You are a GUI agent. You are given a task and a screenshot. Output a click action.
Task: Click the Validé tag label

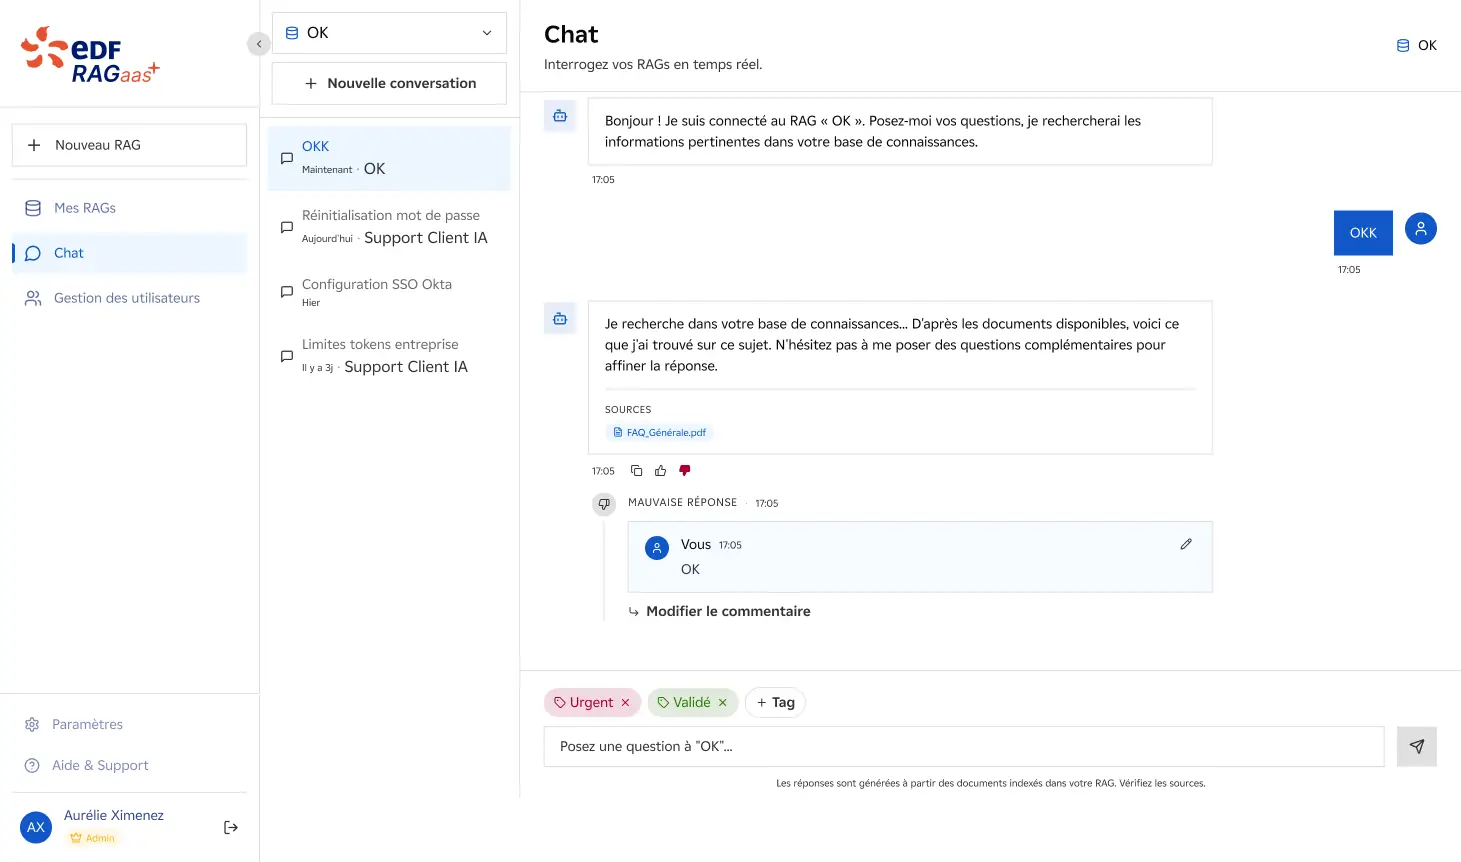click(692, 703)
